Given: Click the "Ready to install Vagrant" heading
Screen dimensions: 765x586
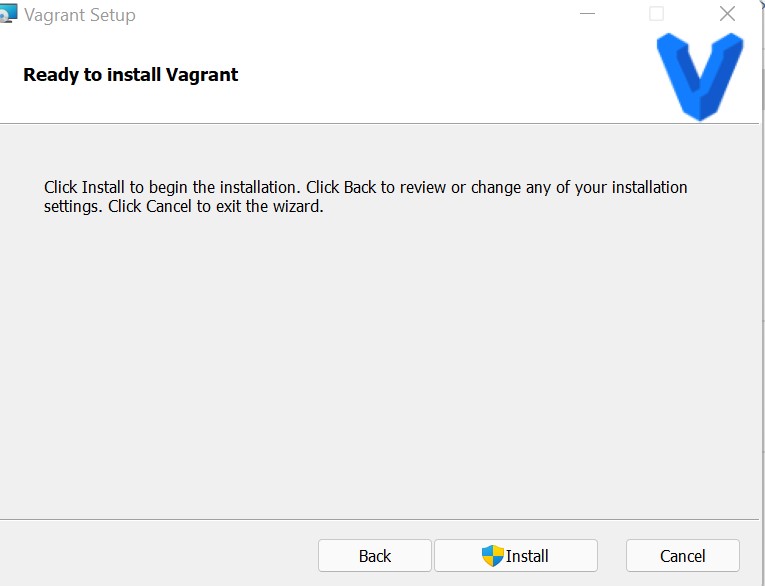Looking at the screenshot, I should click(131, 75).
